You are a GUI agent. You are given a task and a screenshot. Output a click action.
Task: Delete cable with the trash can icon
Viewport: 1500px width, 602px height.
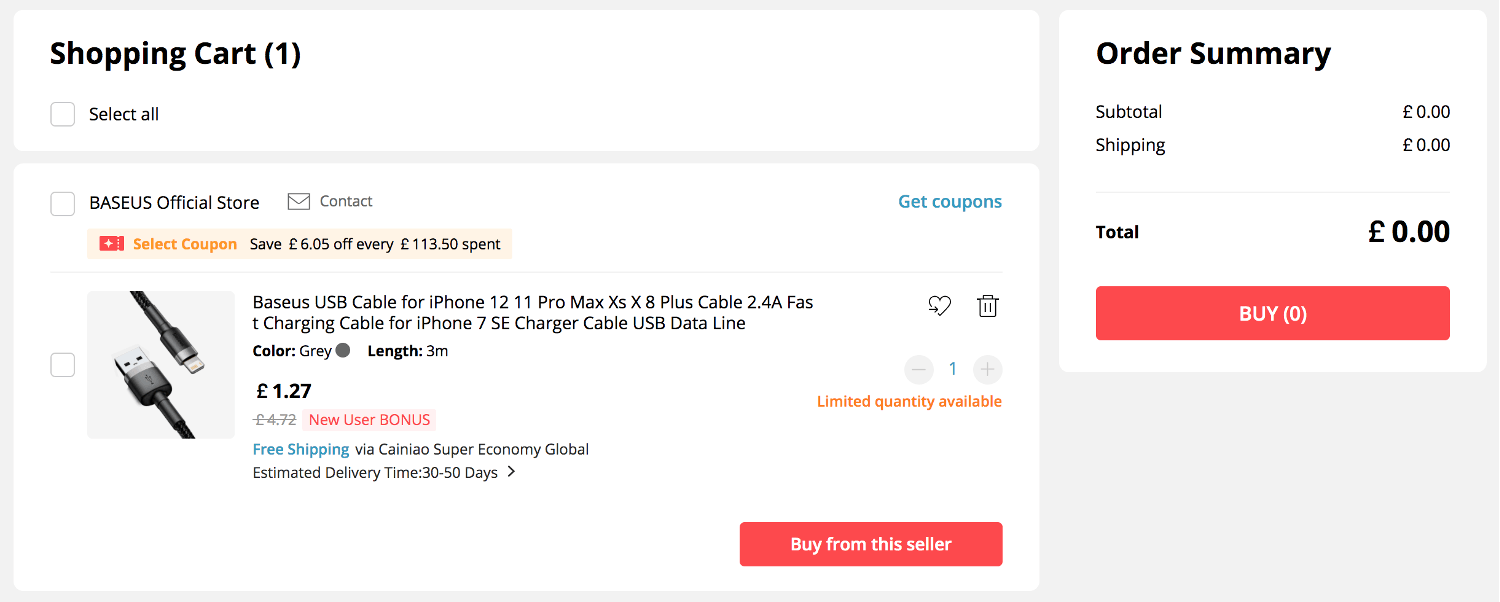click(987, 306)
